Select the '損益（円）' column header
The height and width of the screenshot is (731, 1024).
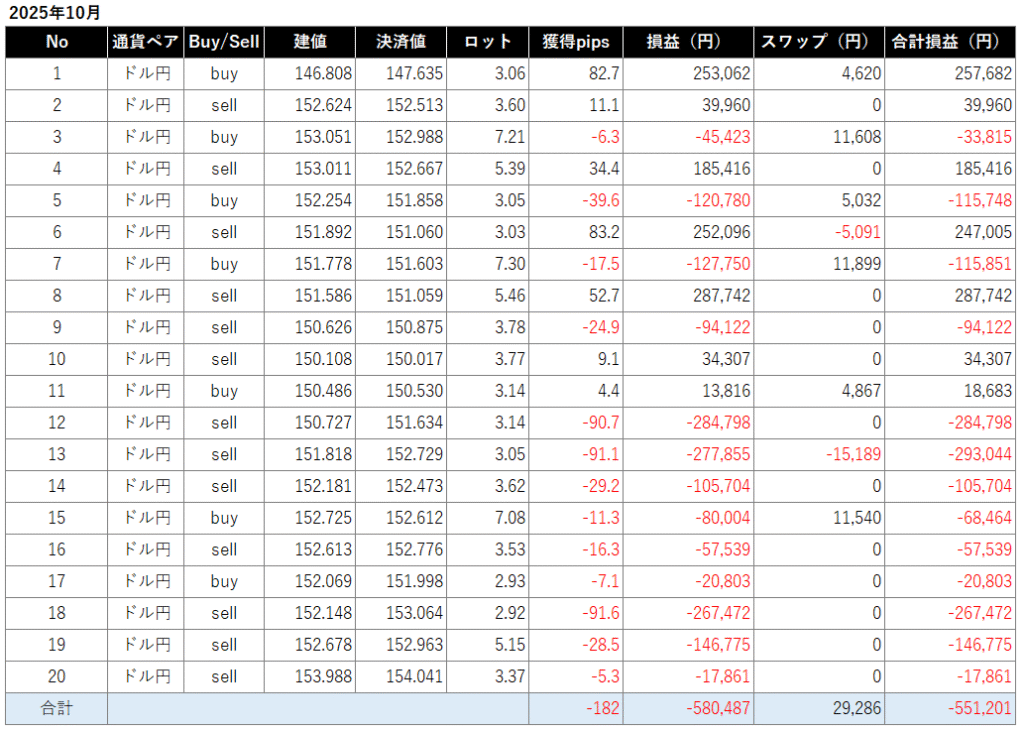(x=688, y=42)
